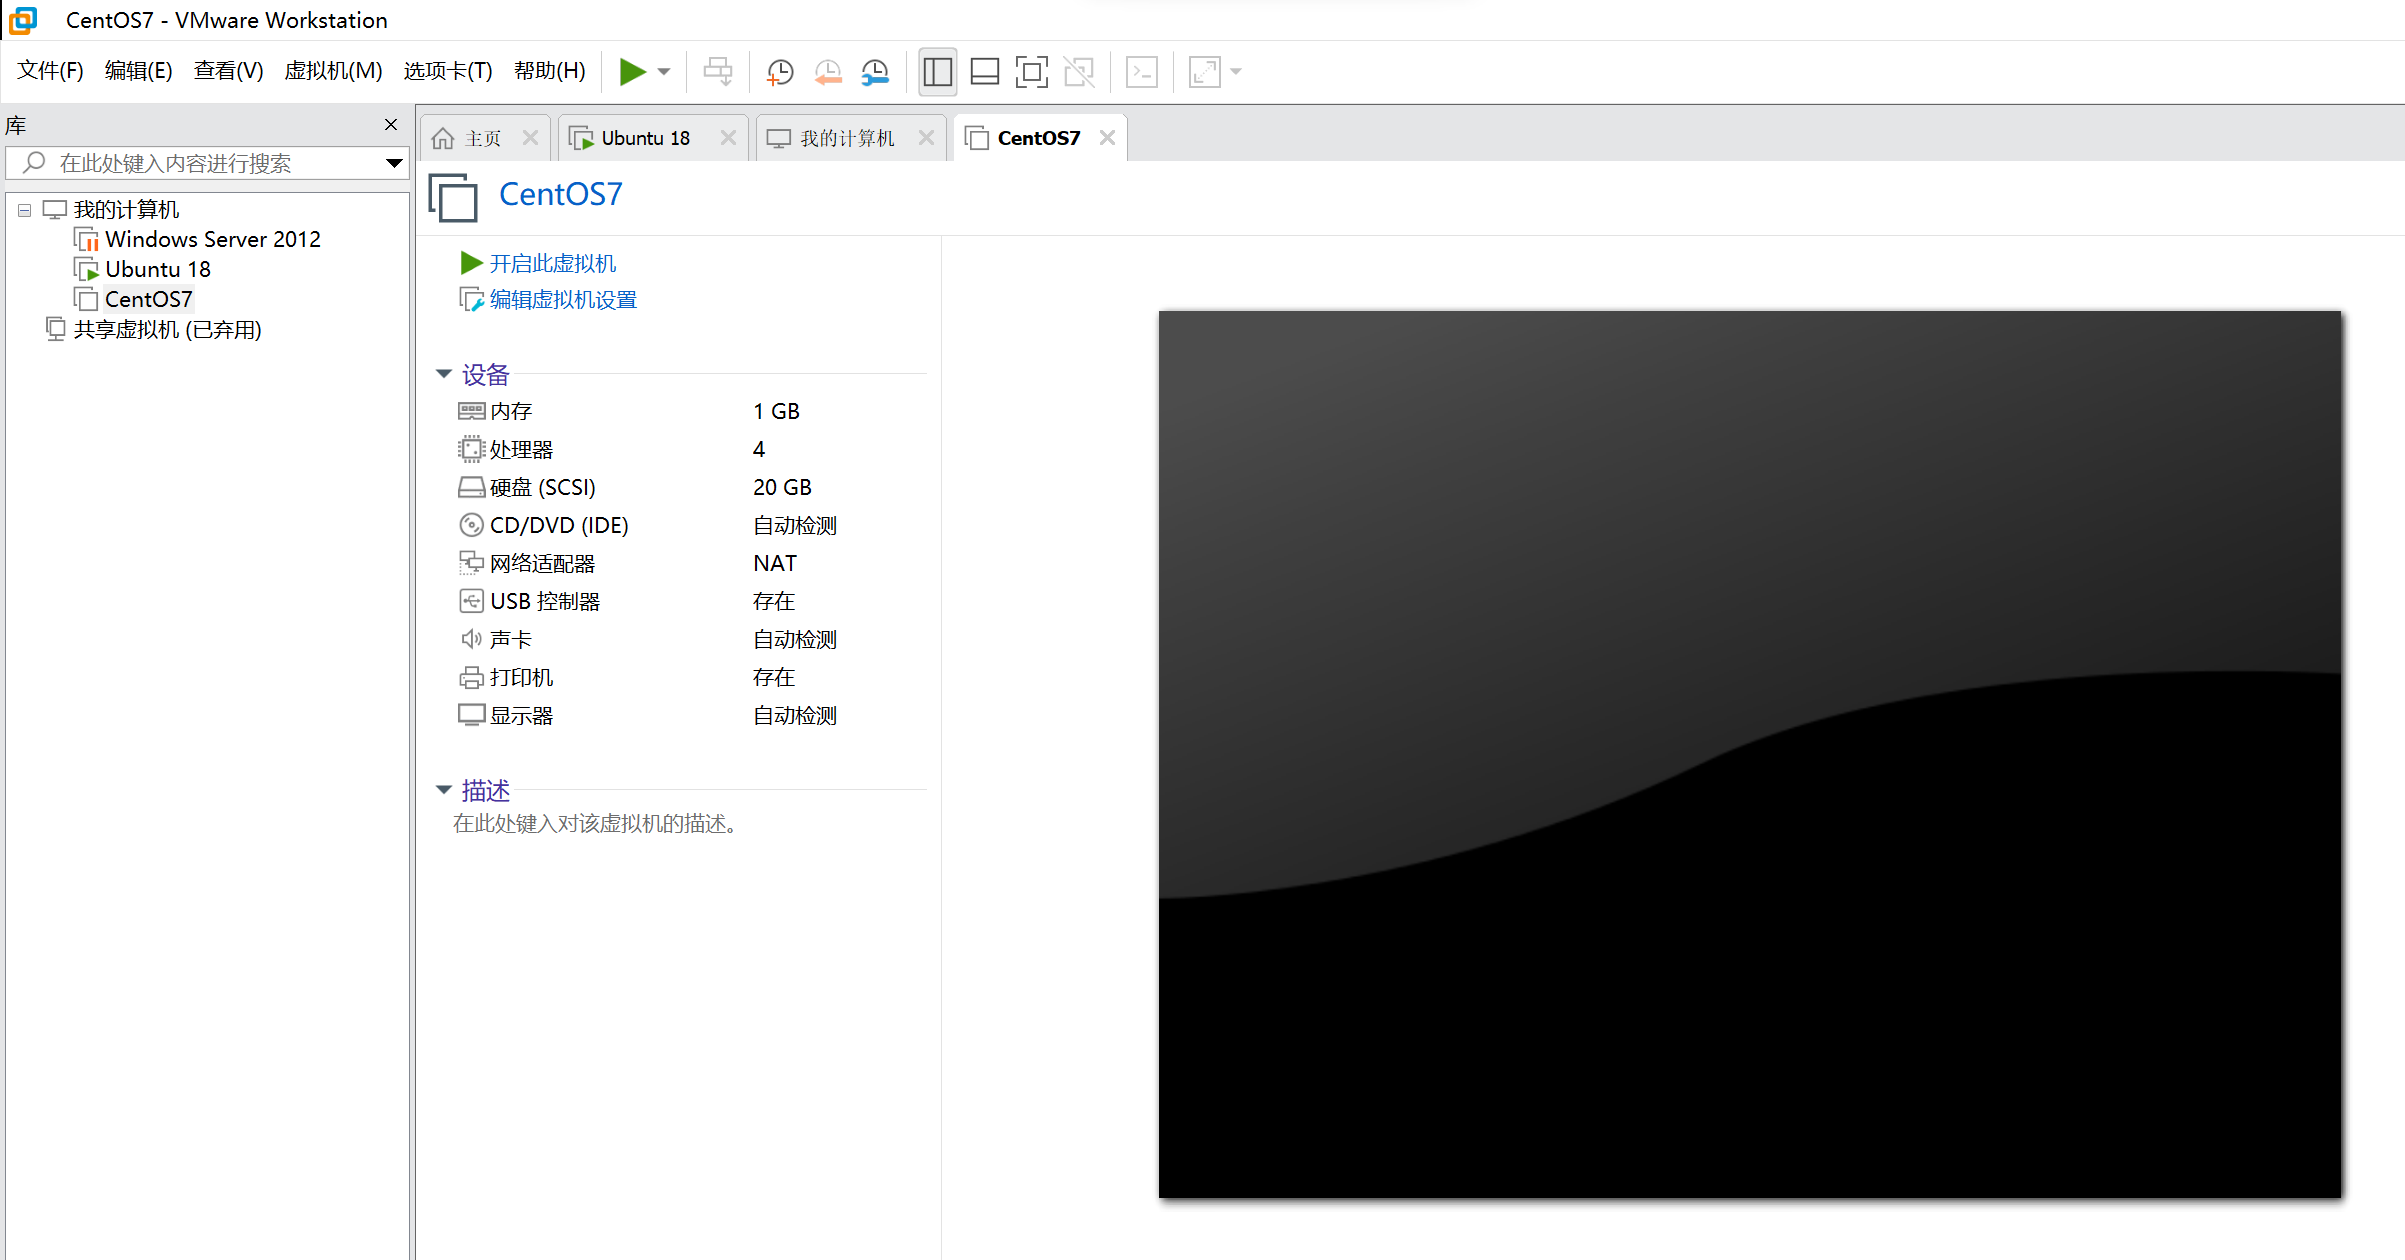
Task: Open the 虚拟机(M) menu
Action: click(333, 71)
